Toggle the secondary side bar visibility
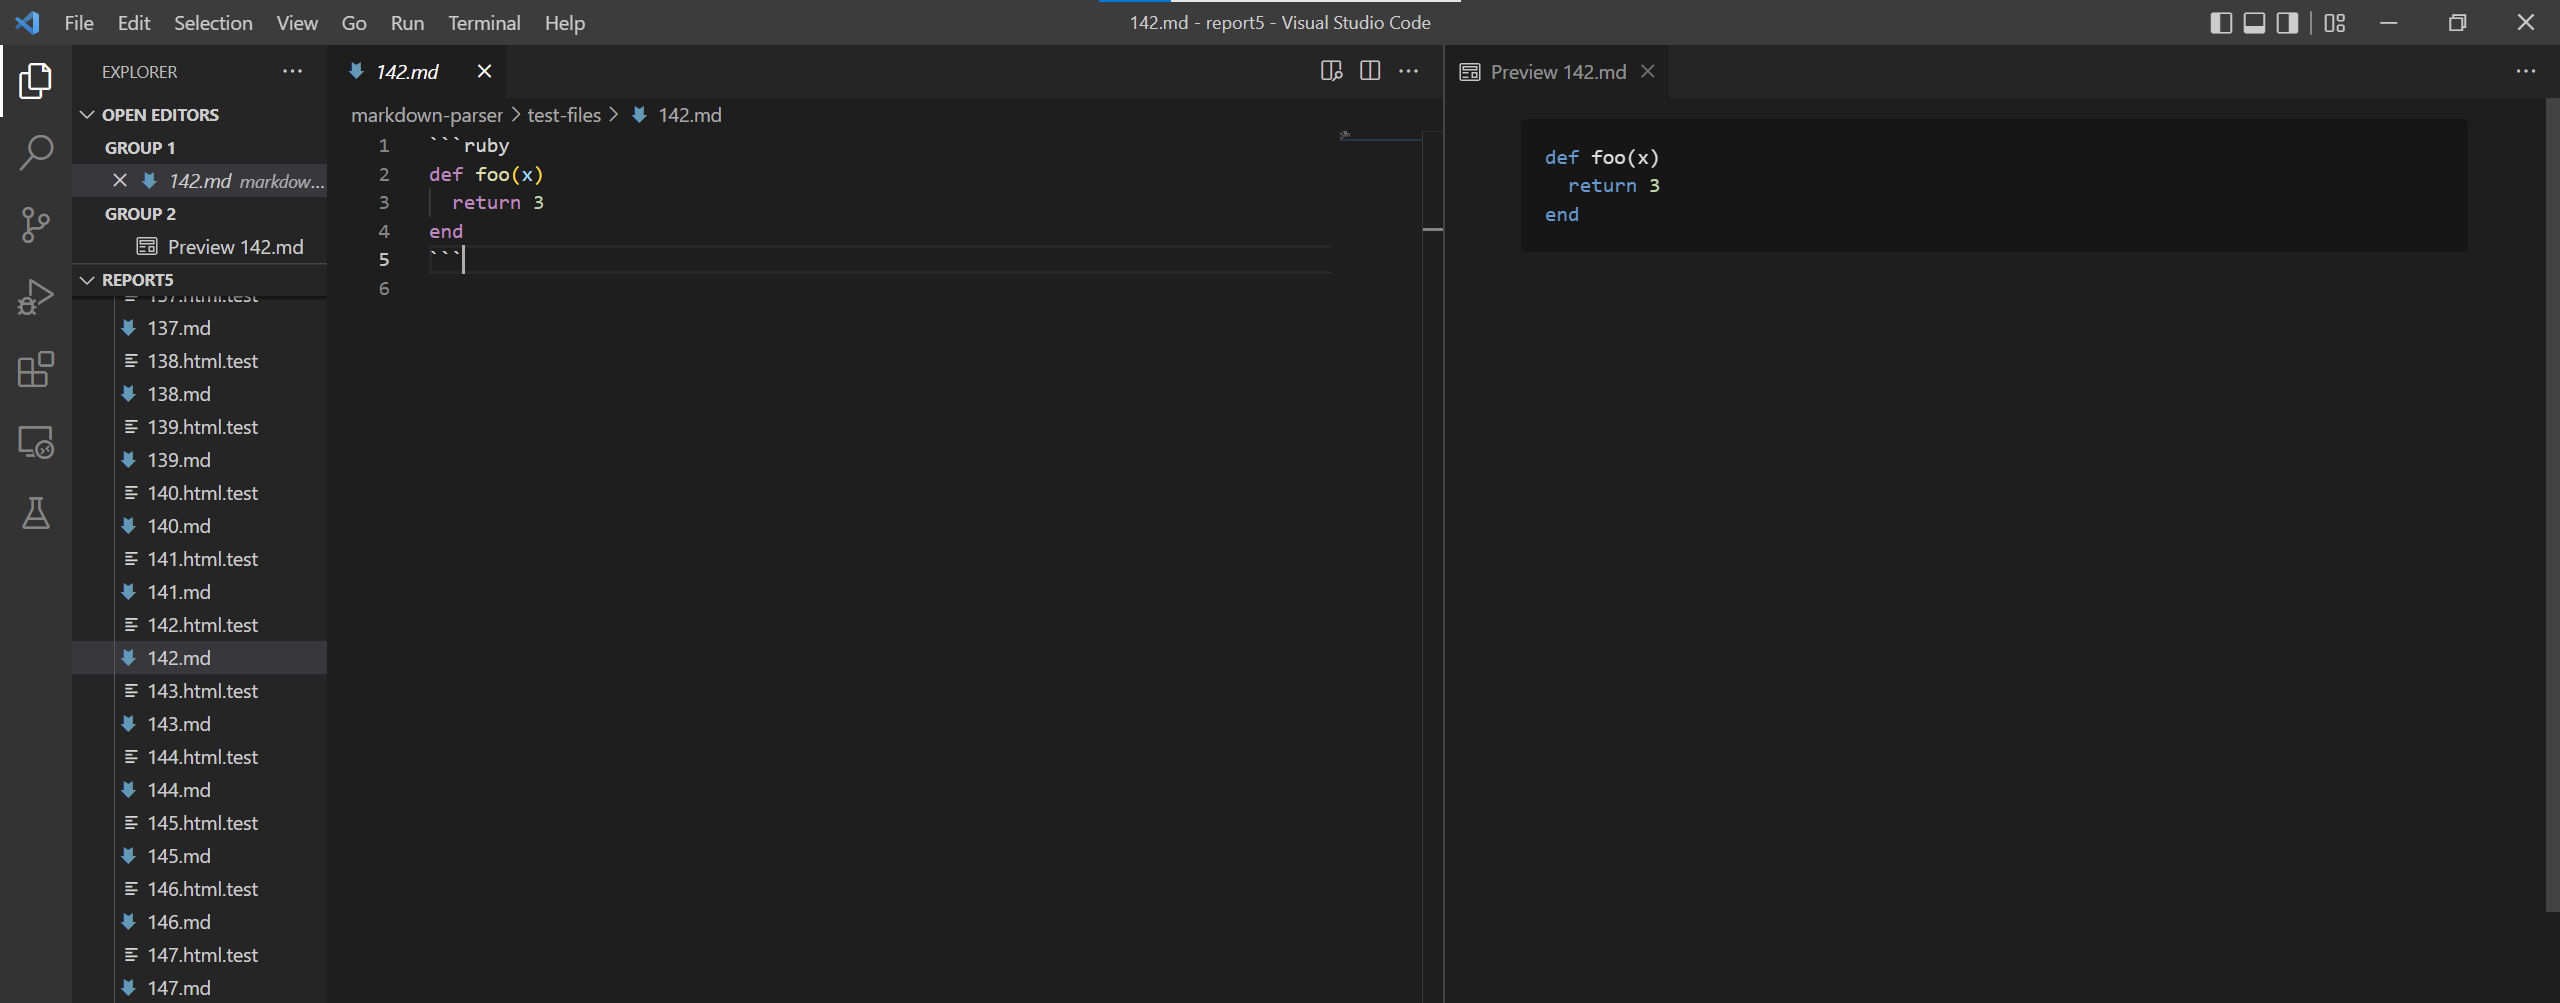 (2287, 23)
